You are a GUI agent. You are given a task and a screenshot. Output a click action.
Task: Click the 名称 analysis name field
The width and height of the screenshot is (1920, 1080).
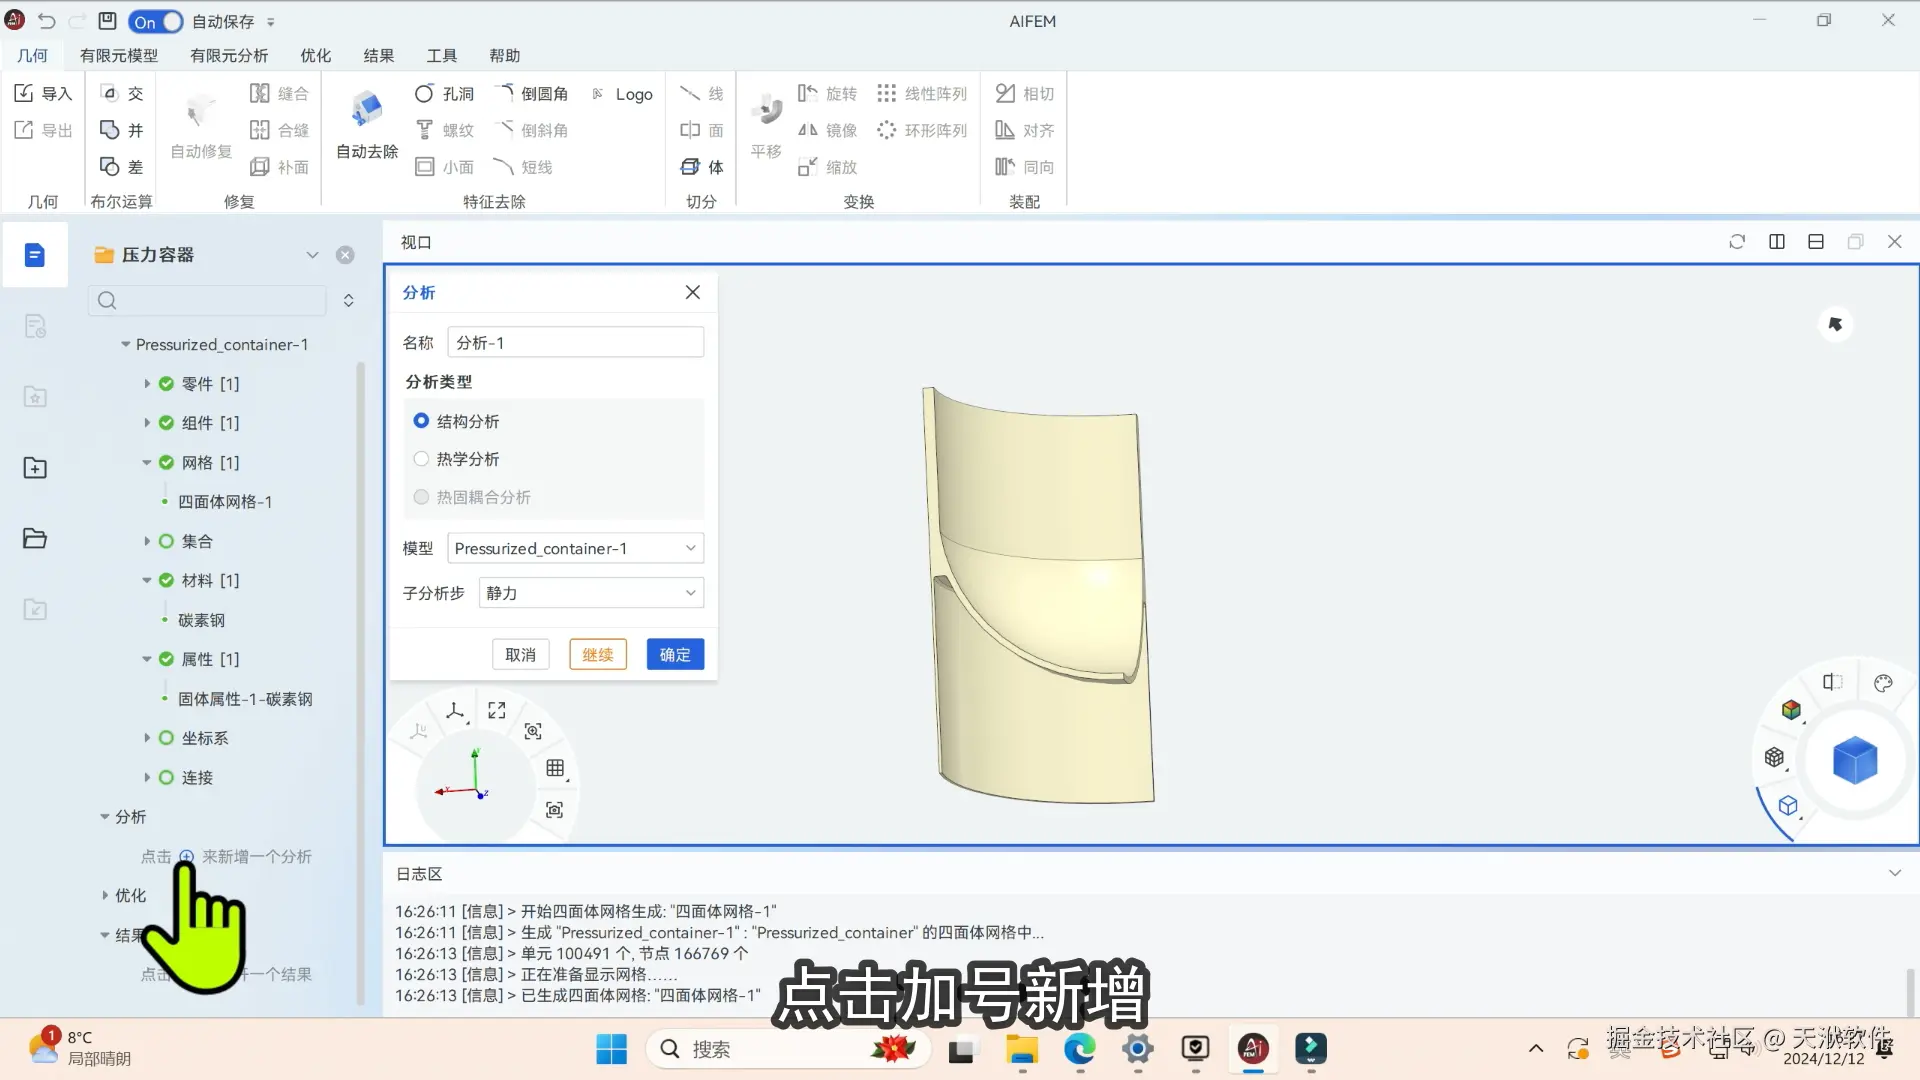pyautogui.click(x=575, y=342)
